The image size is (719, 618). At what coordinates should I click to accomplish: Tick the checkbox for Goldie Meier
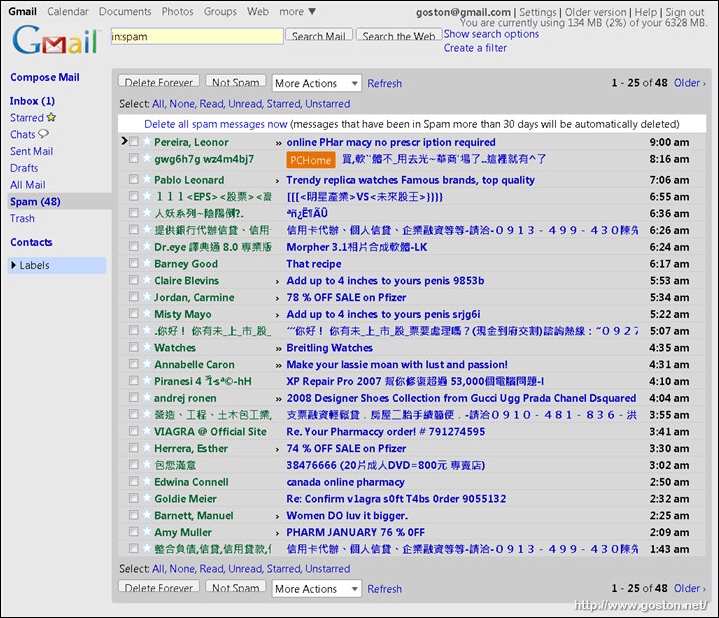click(x=133, y=498)
